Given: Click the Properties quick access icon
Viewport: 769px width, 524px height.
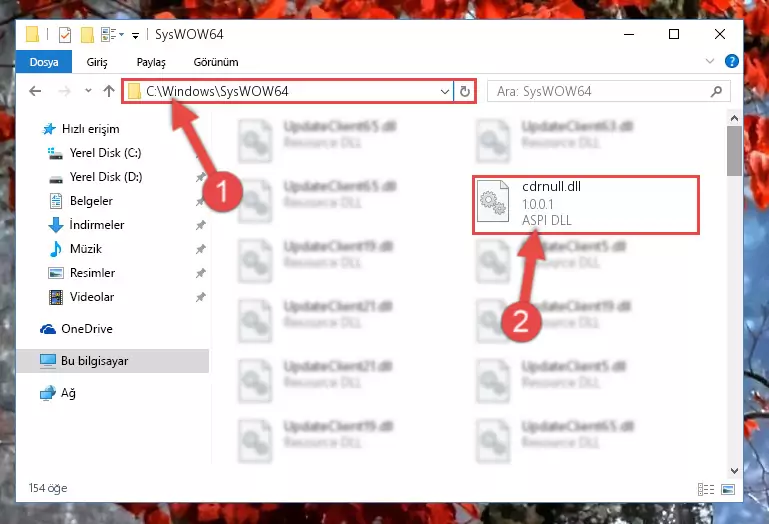Looking at the screenshot, I should (65, 35).
